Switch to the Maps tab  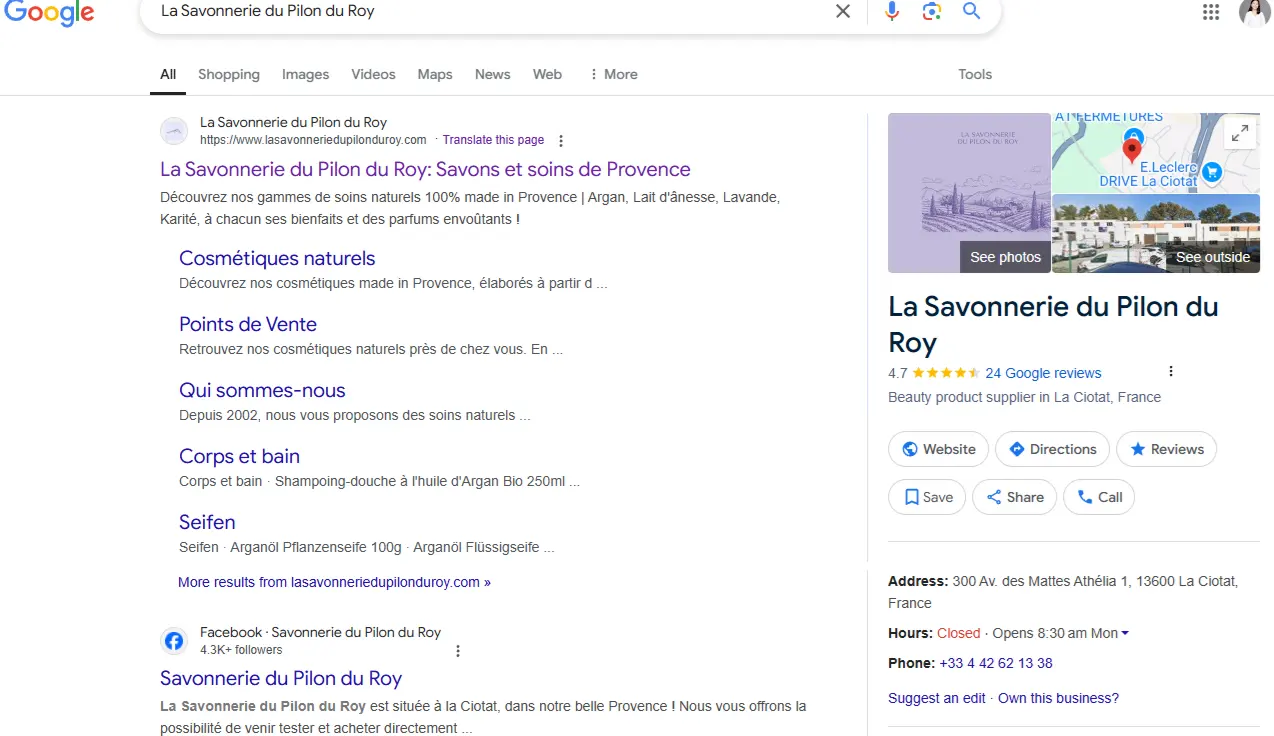[x=435, y=74]
